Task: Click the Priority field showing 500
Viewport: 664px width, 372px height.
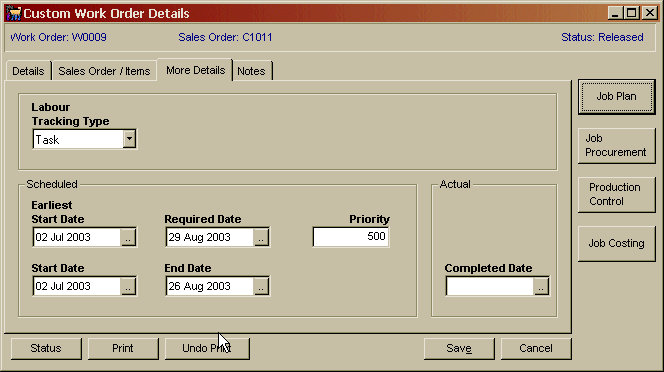Action: pyautogui.click(x=351, y=236)
